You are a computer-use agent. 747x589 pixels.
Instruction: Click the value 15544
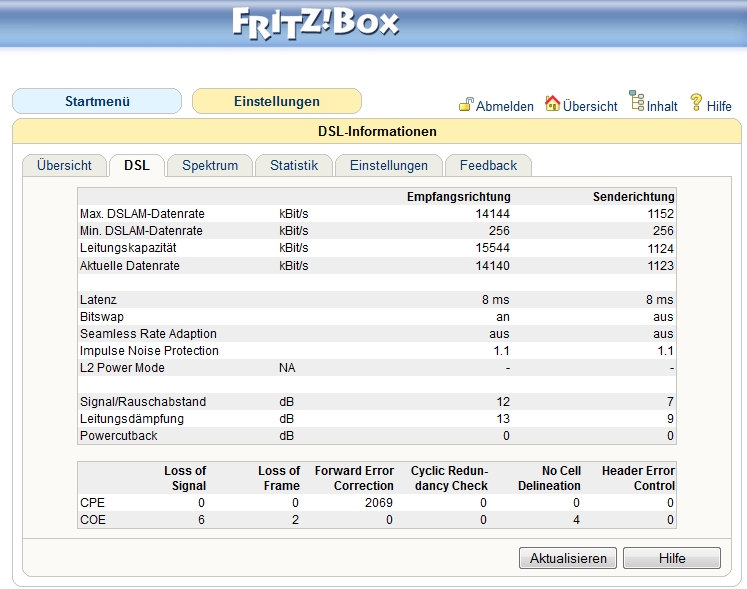(493, 248)
